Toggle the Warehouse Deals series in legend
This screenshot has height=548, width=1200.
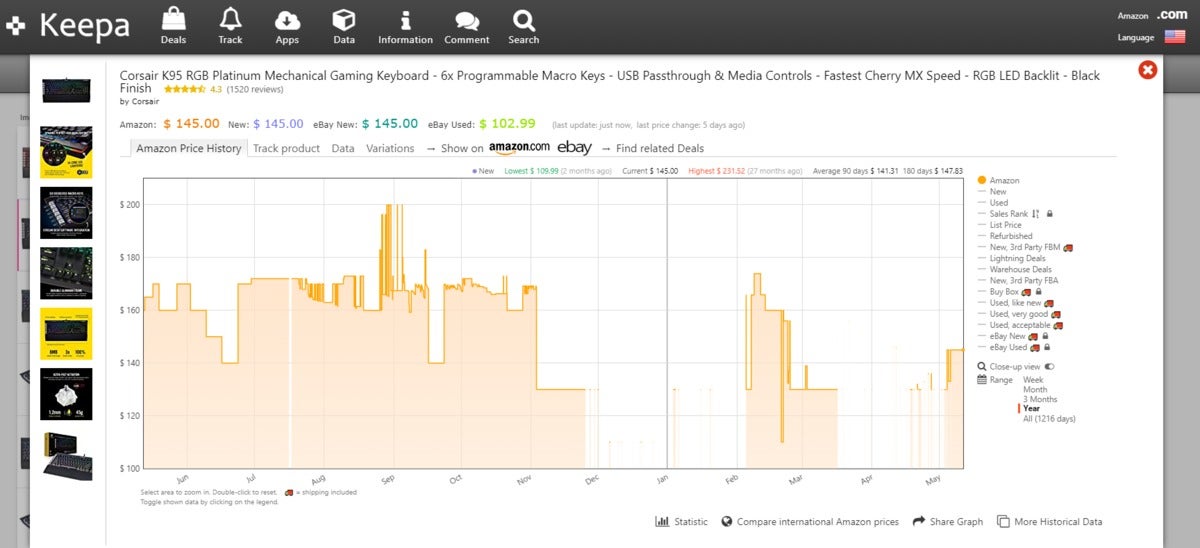(x=1021, y=270)
